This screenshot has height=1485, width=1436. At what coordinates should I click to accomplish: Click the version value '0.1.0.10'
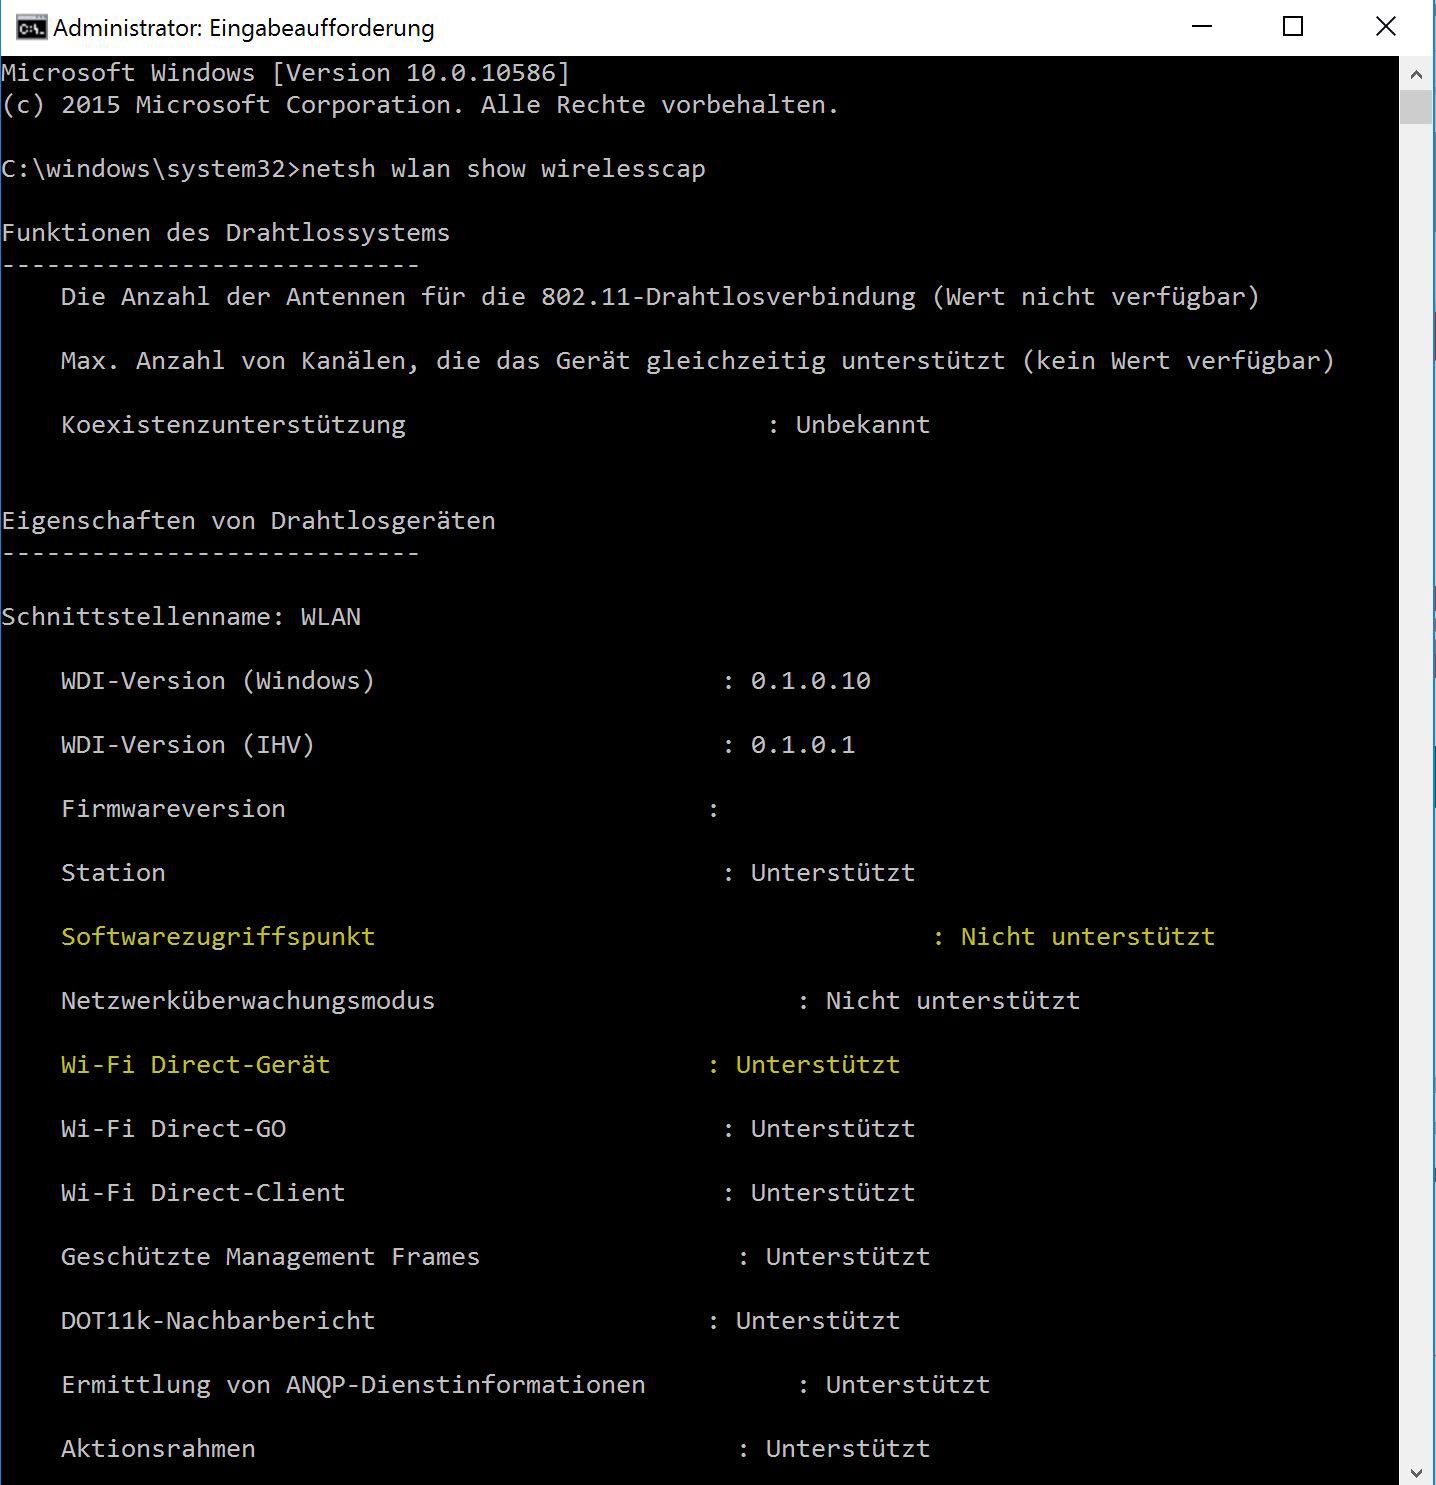811,681
